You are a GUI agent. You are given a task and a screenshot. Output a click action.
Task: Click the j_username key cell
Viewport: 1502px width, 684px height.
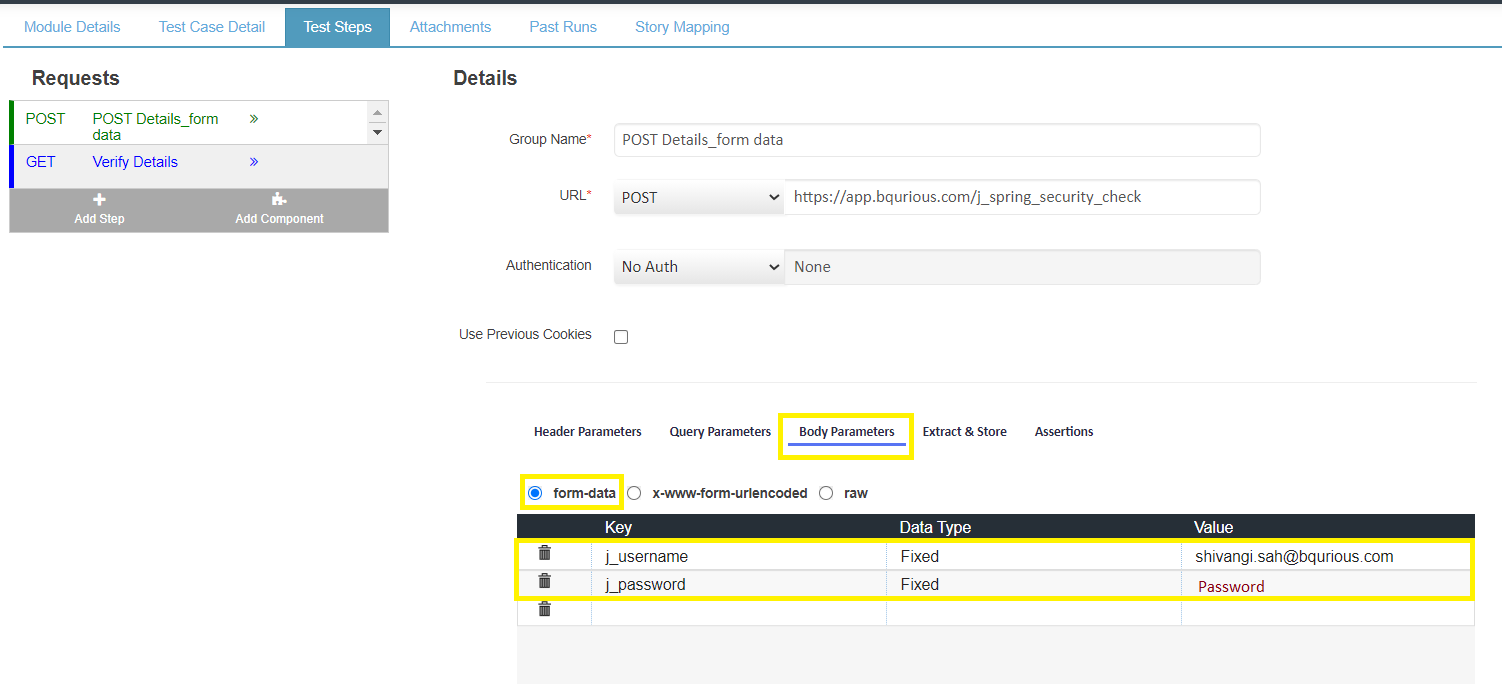[739, 556]
